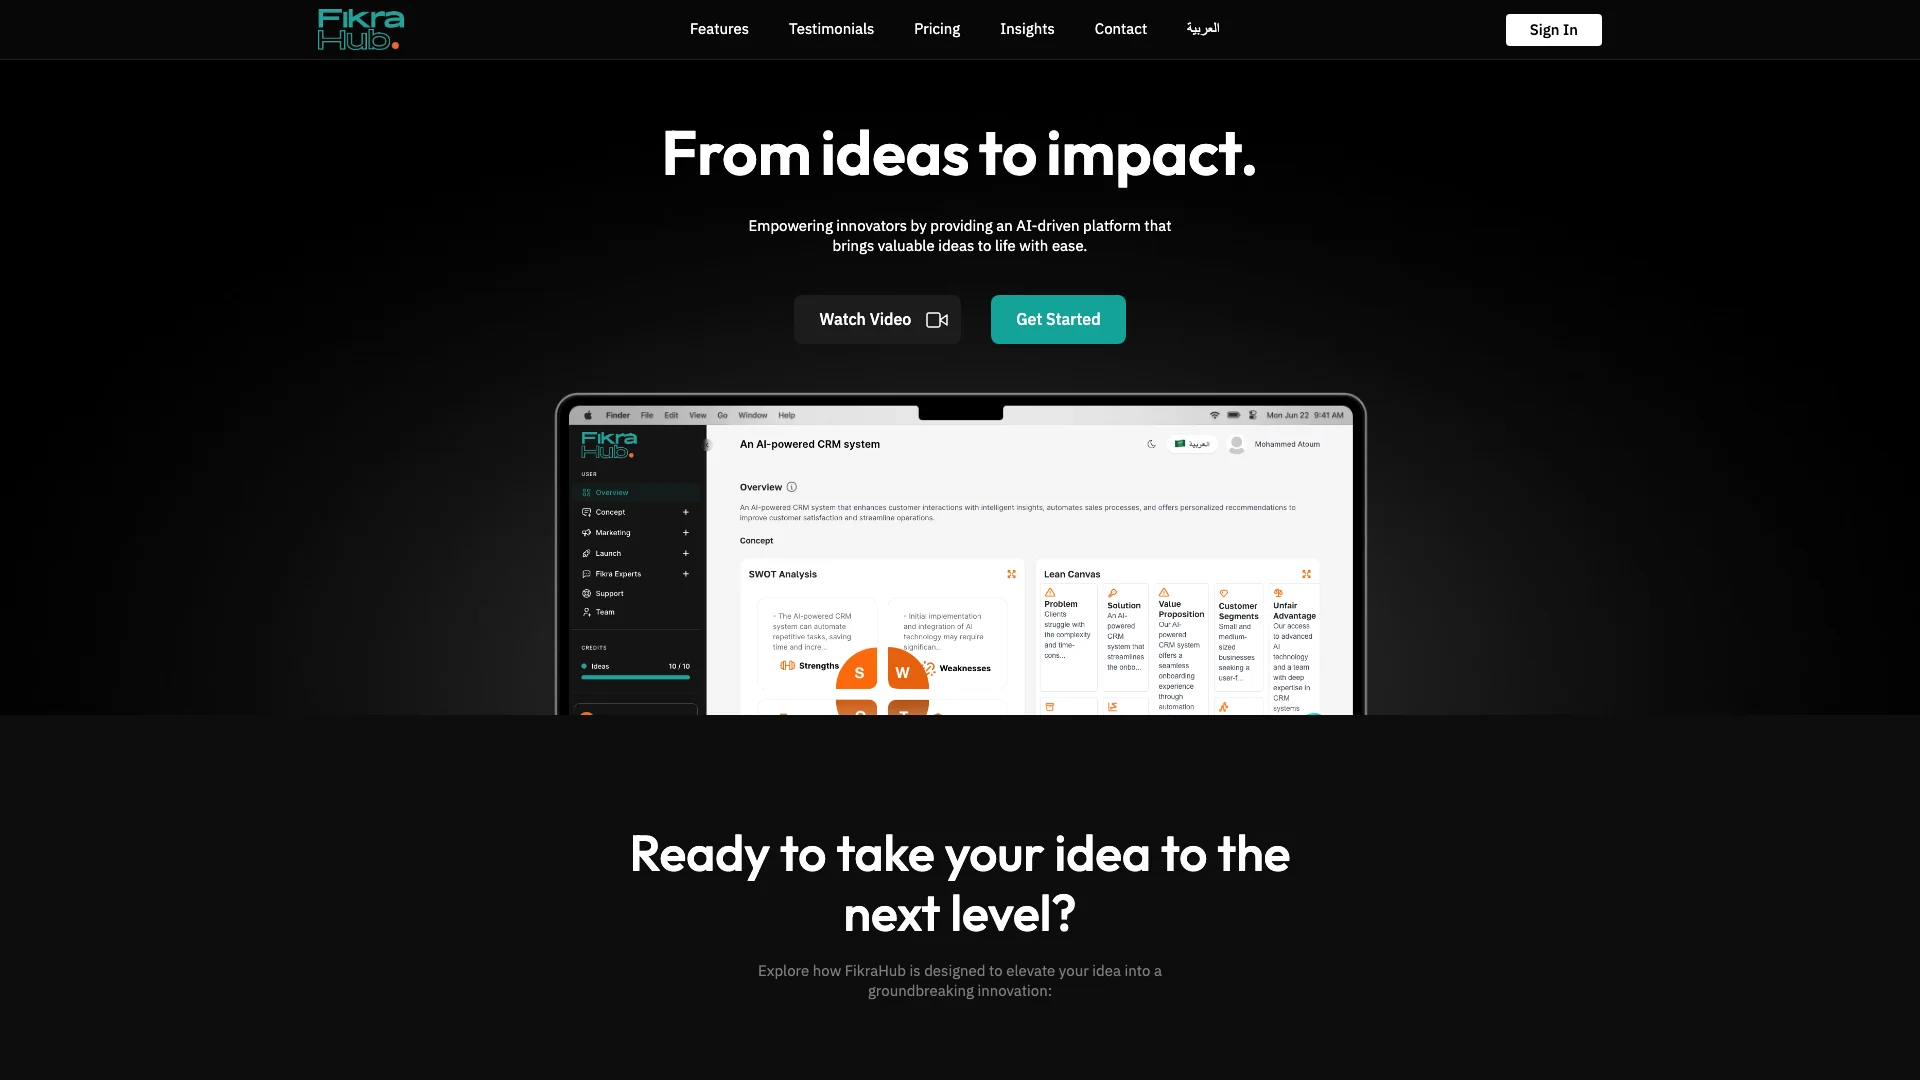Click the العربية language switcher
The width and height of the screenshot is (1920, 1080).
point(1203,29)
